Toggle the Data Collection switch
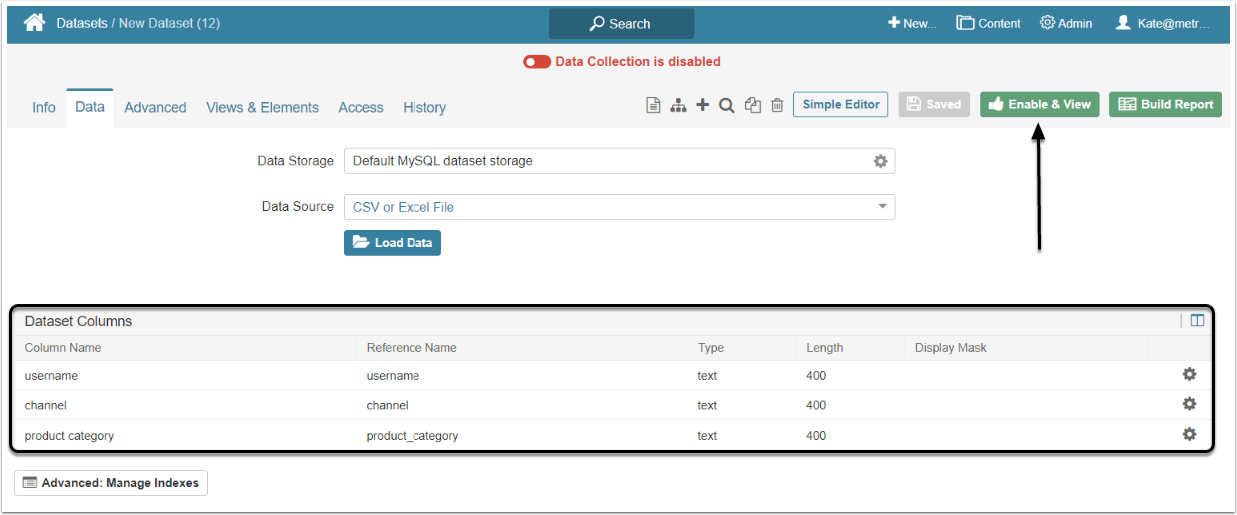 (537, 62)
